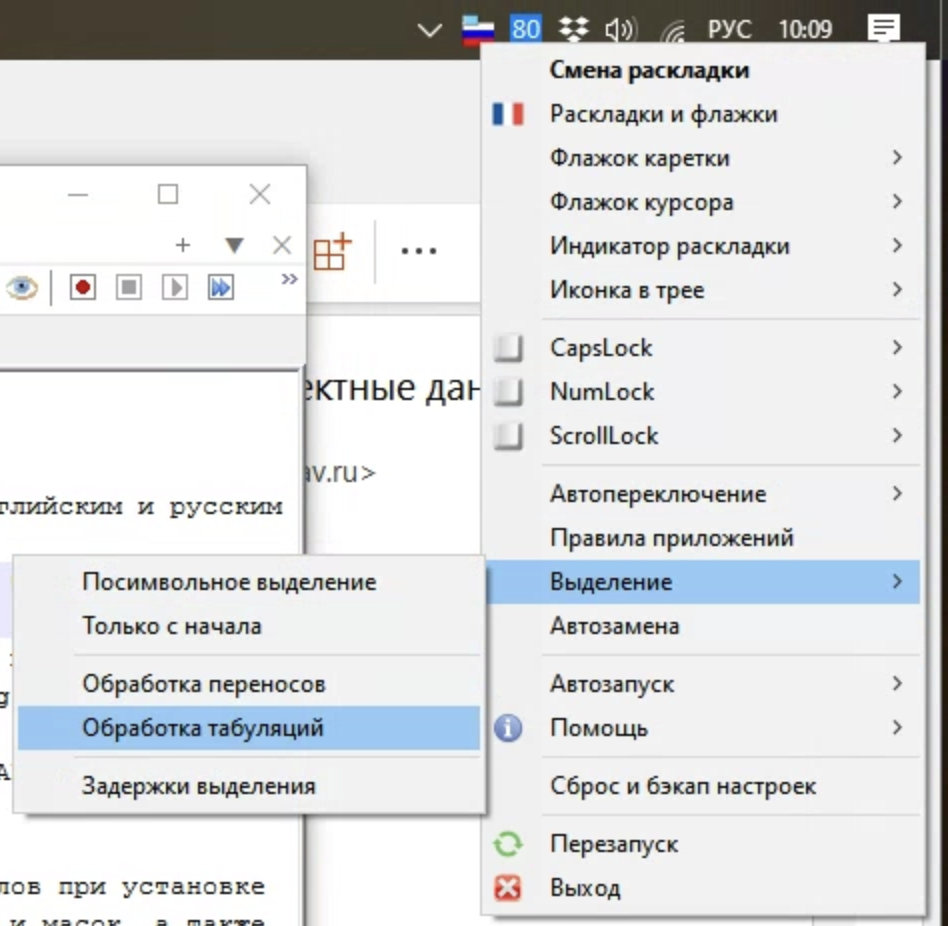The width and height of the screenshot is (948, 926).
Task: Open CapsLock submenu
Action: (703, 348)
